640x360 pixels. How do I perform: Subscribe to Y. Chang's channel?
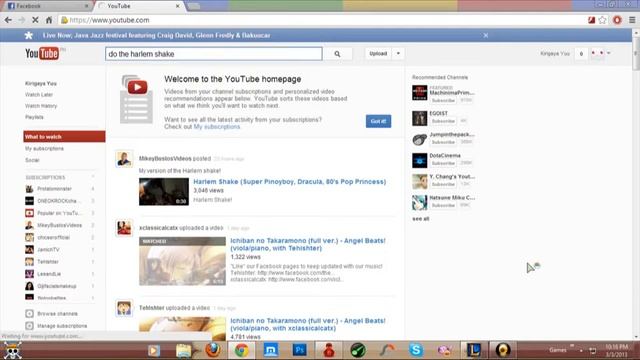tap(443, 184)
